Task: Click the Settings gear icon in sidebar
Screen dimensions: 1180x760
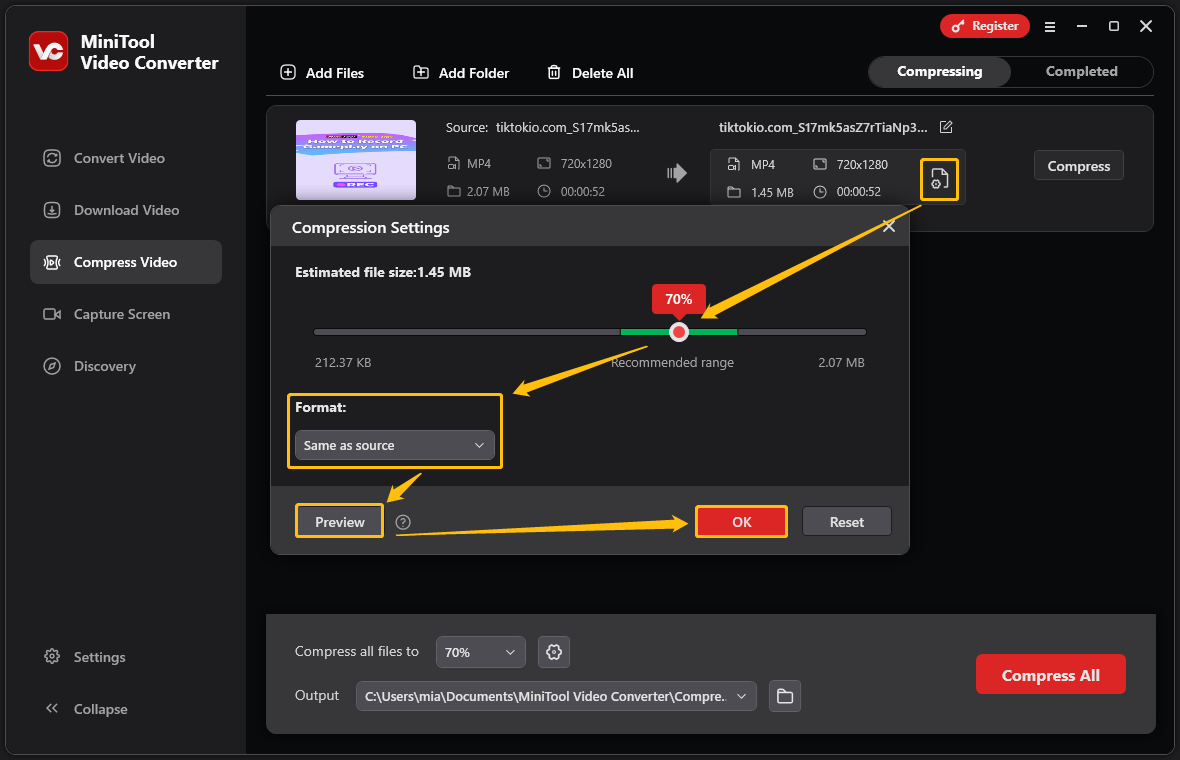Action: click(52, 656)
